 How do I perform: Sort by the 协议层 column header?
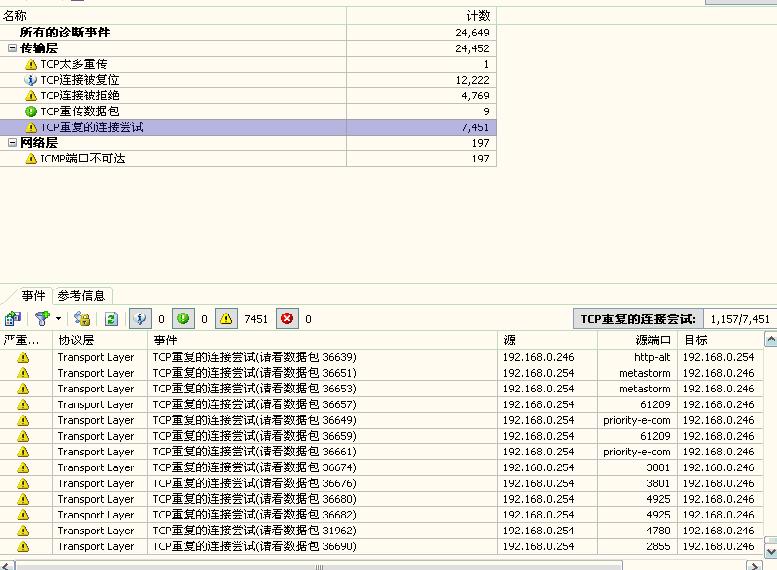pos(99,340)
